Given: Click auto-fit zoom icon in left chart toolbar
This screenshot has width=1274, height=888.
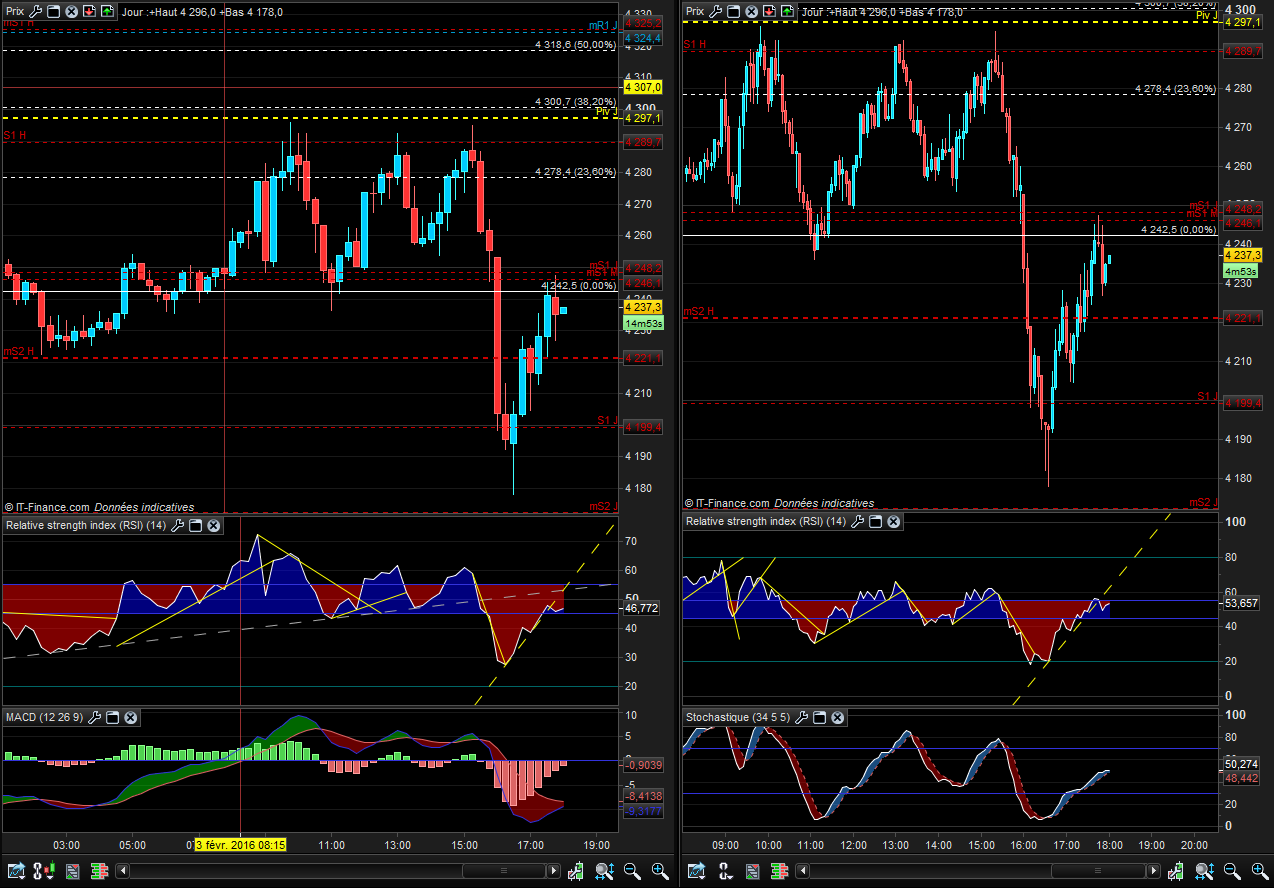Looking at the screenshot, I should tap(604, 871).
